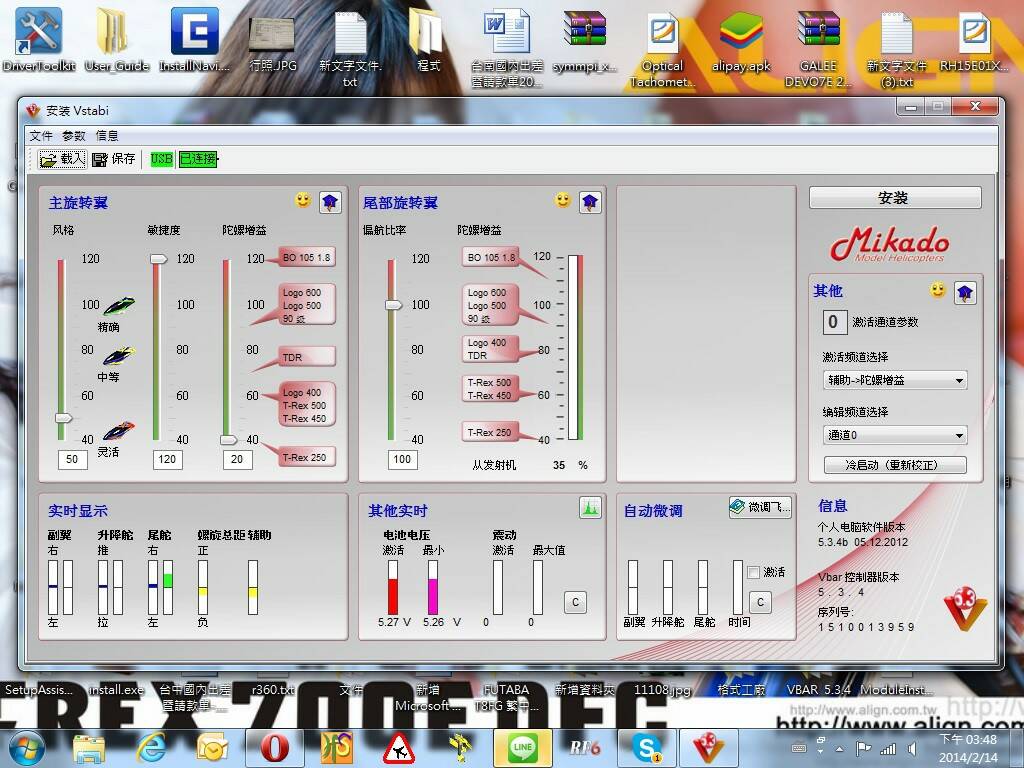Viewport: 1024px width, 768px height.
Task: Open the graduation cap icon in 其他 panel
Action: point(965,292)
